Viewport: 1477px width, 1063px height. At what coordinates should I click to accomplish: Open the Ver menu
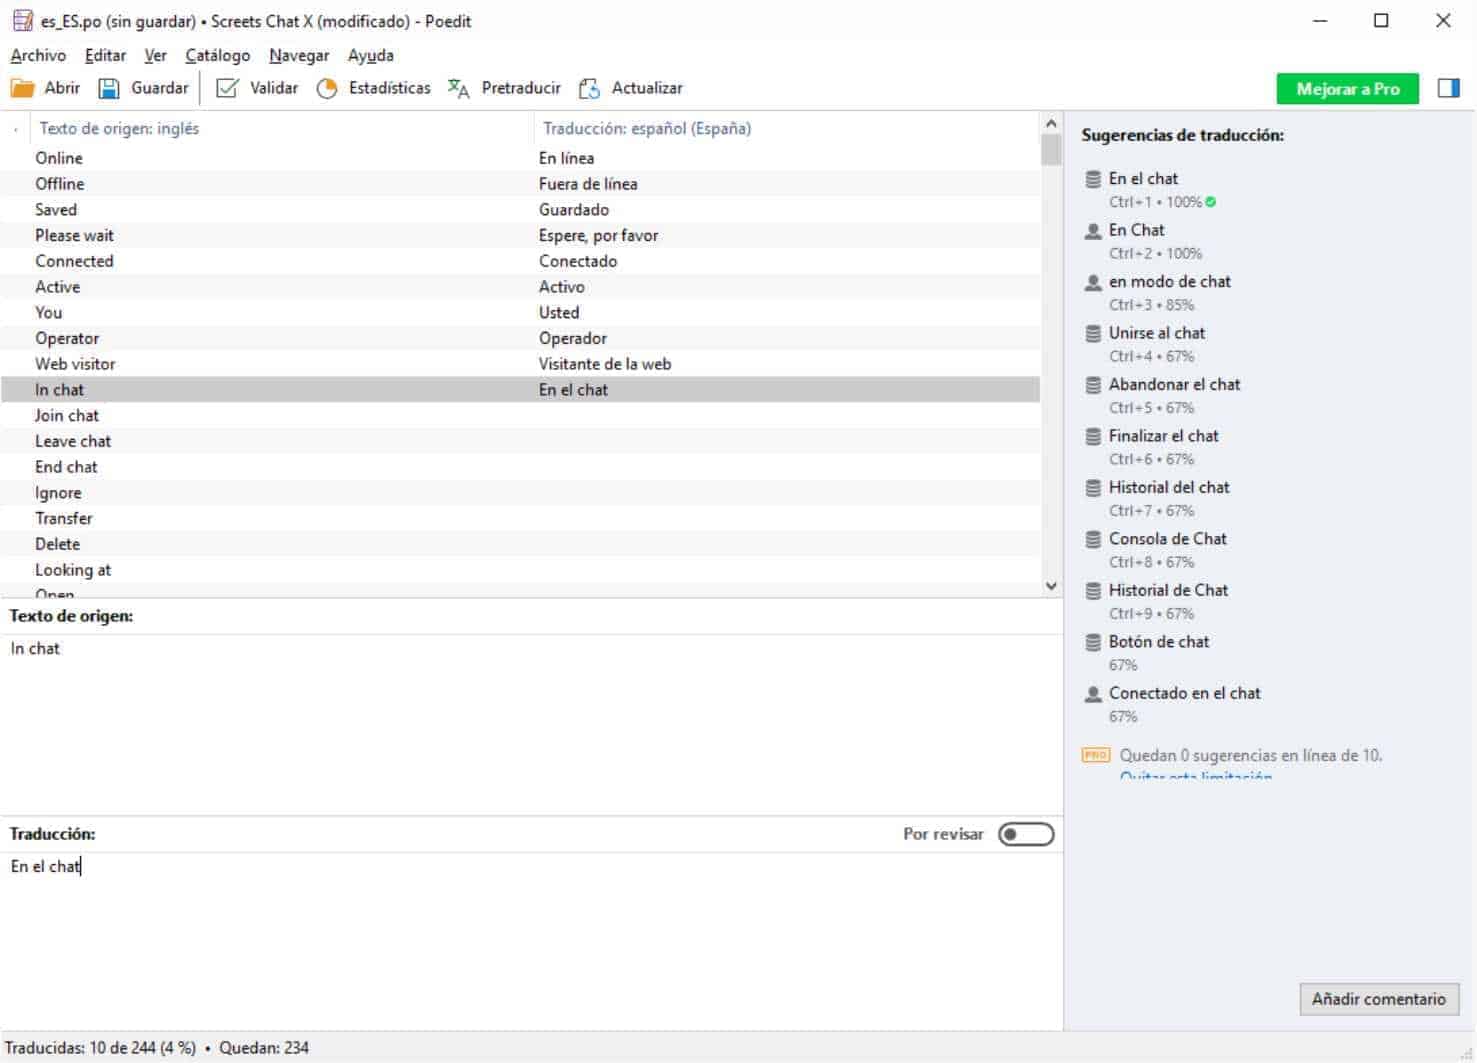click(x=155, y=56)
